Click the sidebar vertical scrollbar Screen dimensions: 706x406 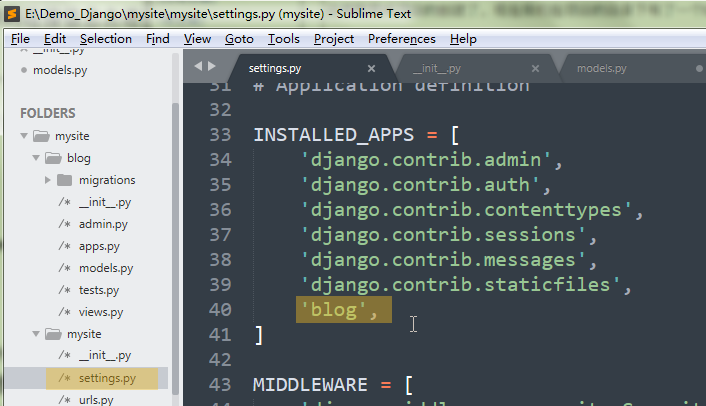click(x=175, y=248)
